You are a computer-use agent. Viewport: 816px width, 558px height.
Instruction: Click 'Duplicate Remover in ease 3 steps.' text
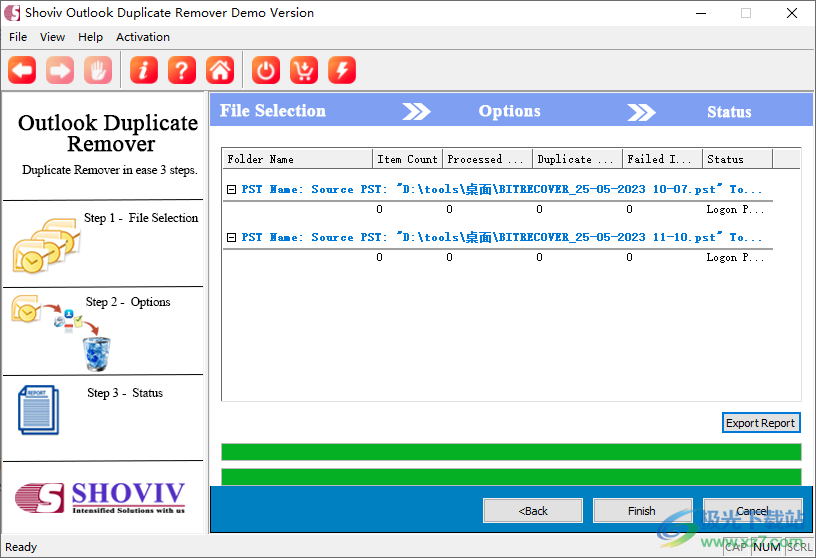coord(110,170)
